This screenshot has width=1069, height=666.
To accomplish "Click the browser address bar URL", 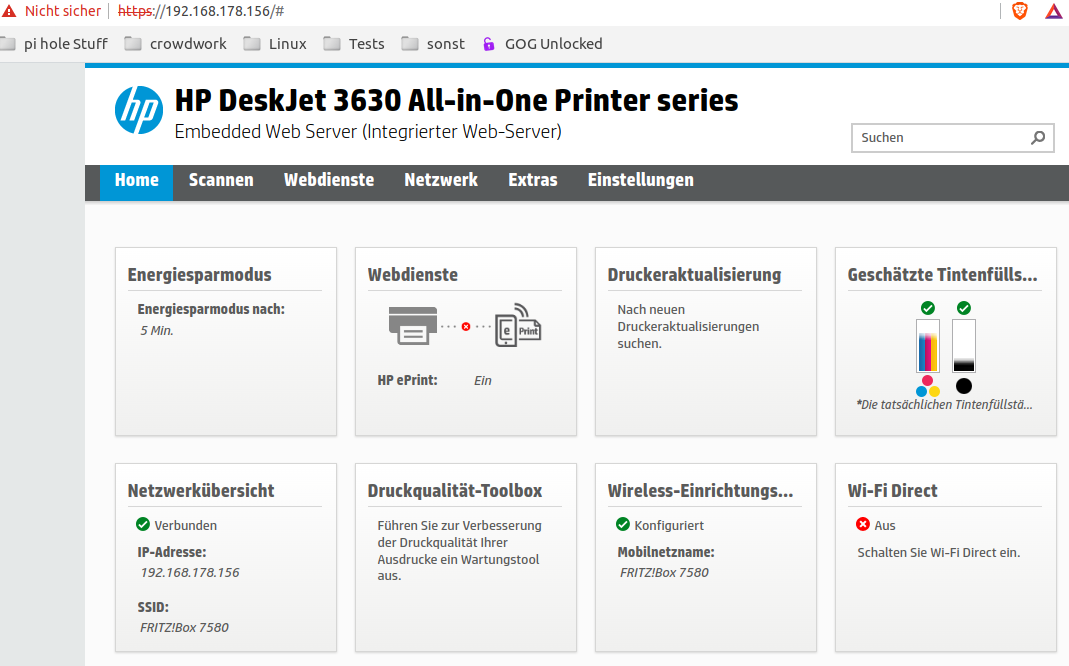I will [x=201, y=12].
